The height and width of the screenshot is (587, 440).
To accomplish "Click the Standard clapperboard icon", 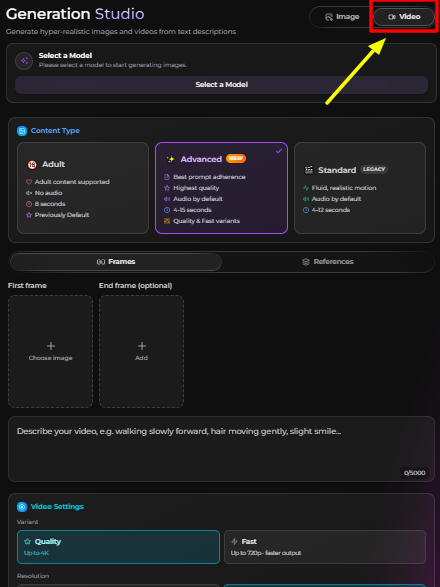I will pos(309,170).
